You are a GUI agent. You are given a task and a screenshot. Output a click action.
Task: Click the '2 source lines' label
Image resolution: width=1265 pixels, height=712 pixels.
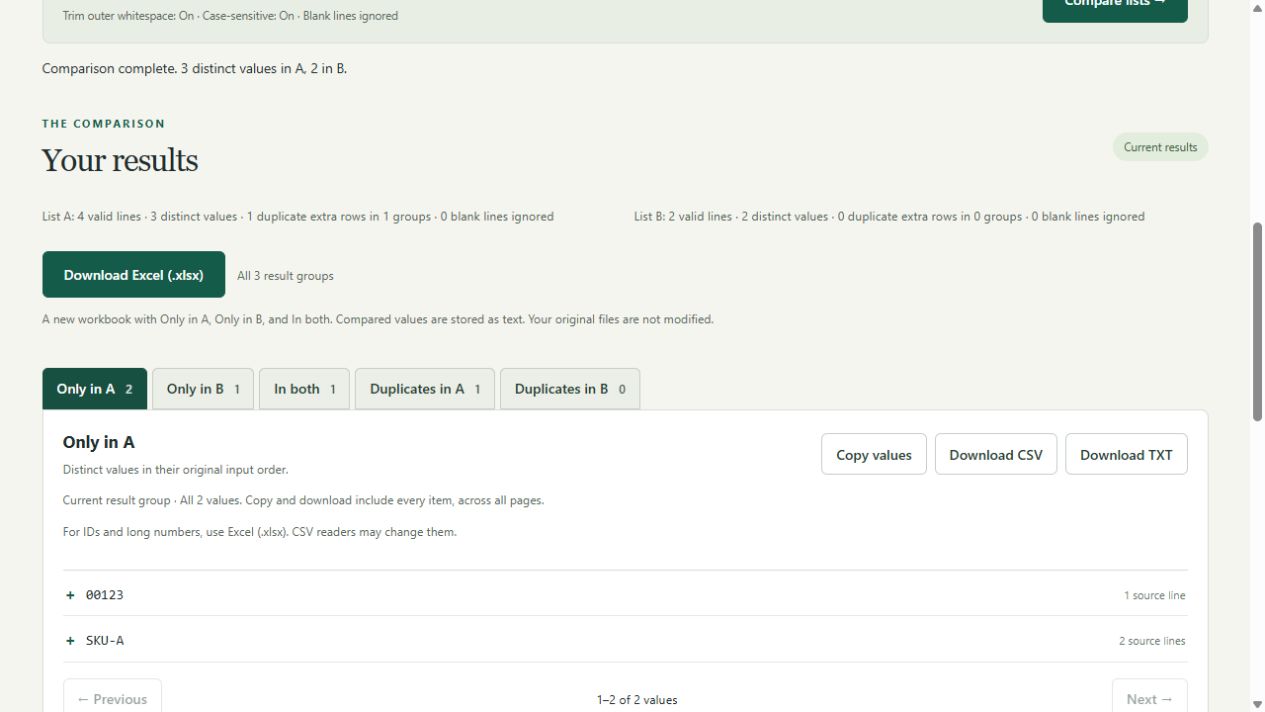pos(1152,641)
